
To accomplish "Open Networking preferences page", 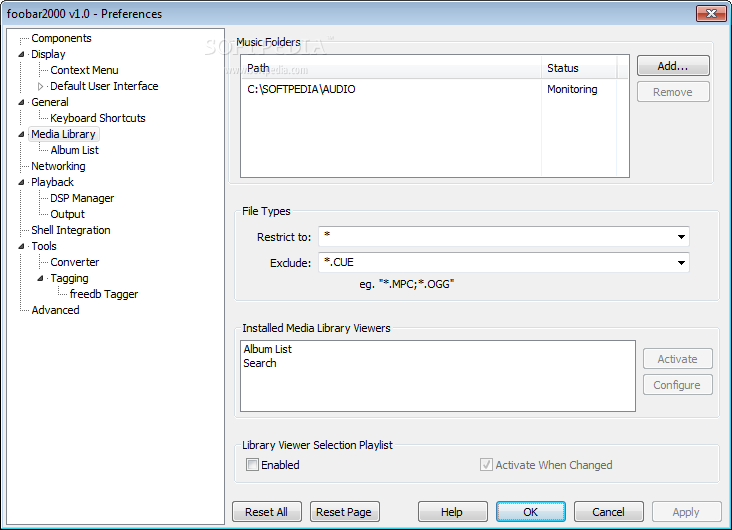I will [x=58, y=166].
